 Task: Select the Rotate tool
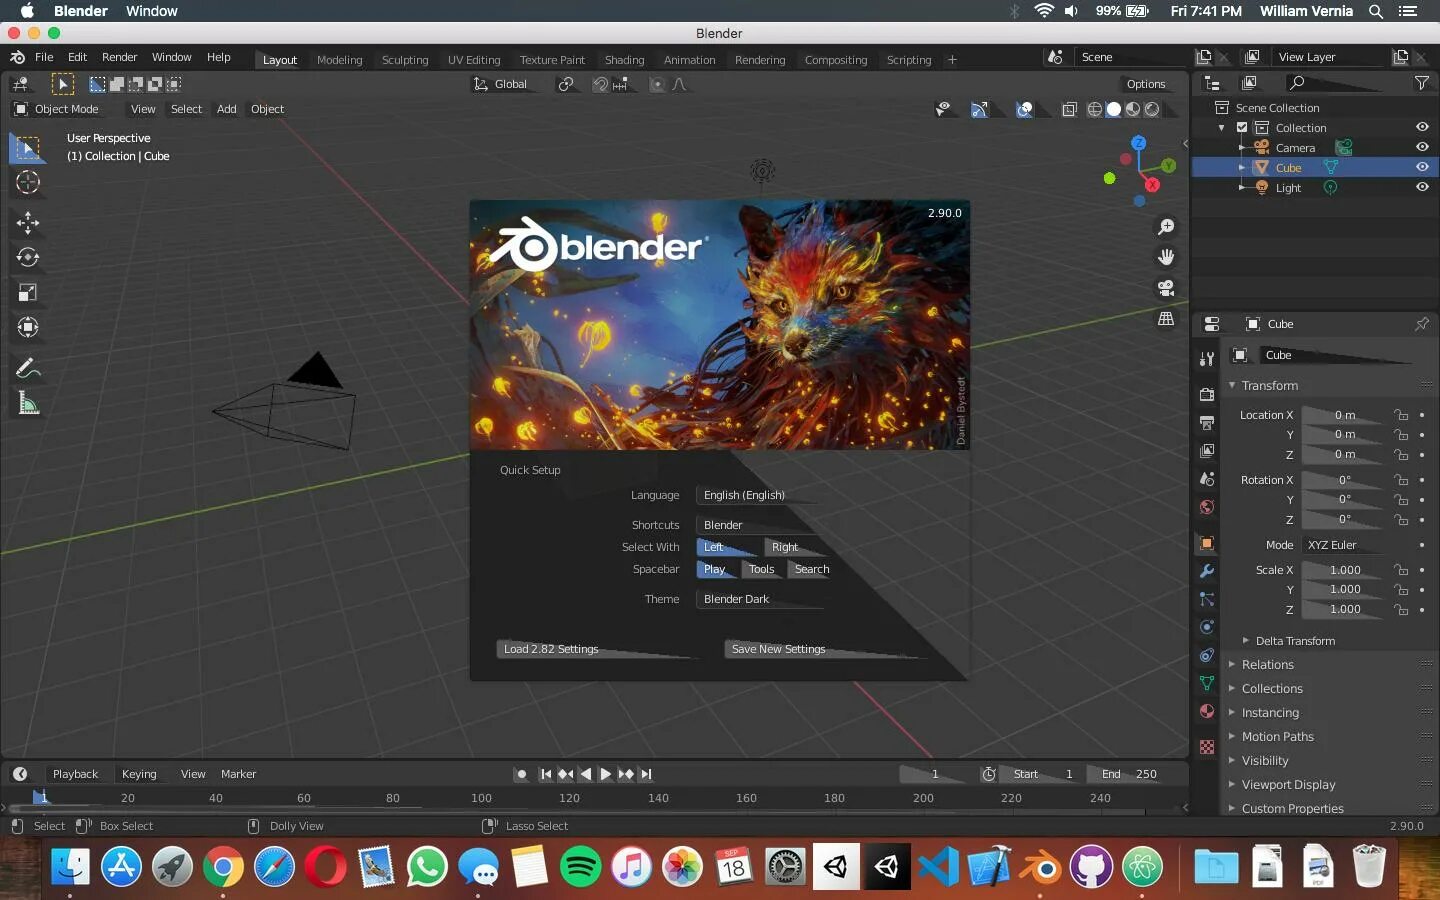click(28, 257)
